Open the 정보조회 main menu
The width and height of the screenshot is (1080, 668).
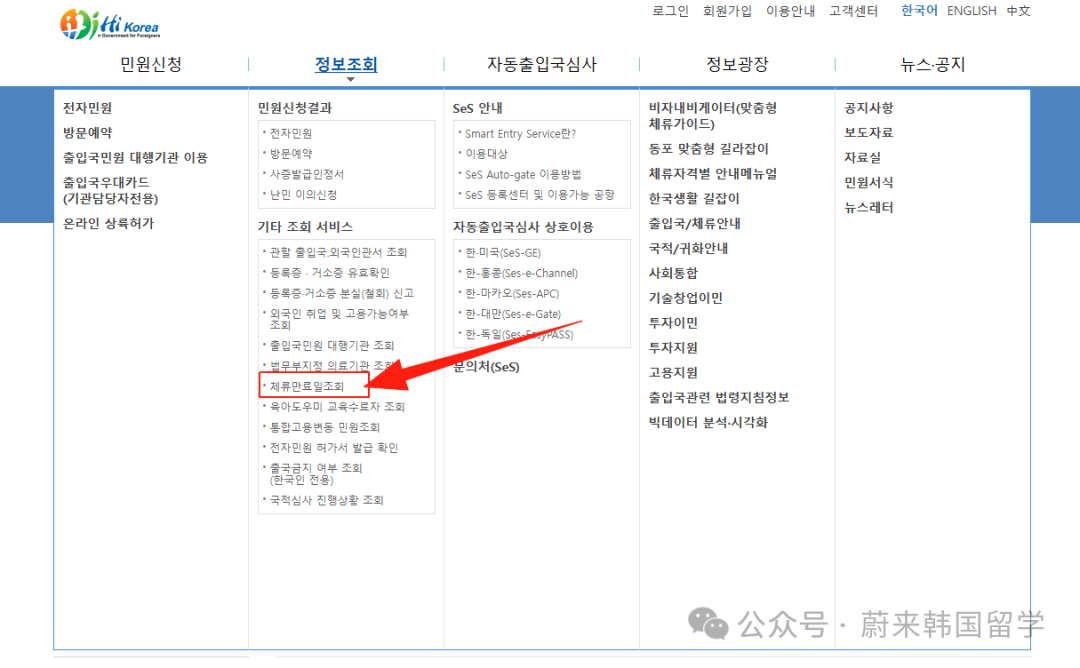pyautogui.click(x=346, y=65)
